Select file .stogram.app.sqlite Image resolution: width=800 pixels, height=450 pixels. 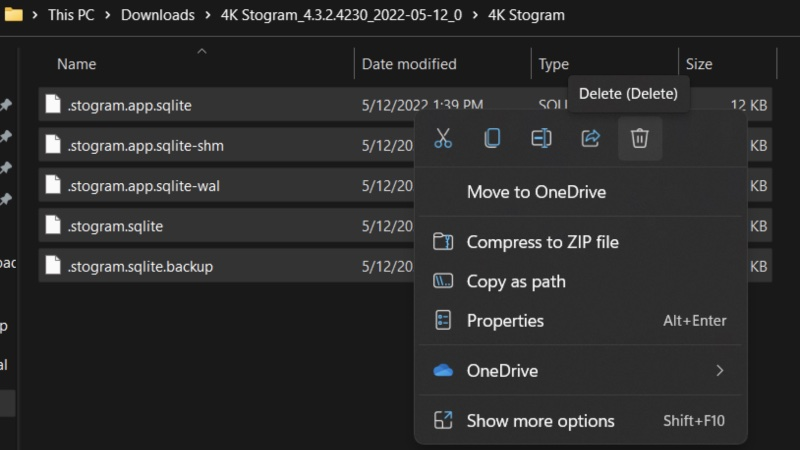(x=130, y=105)
